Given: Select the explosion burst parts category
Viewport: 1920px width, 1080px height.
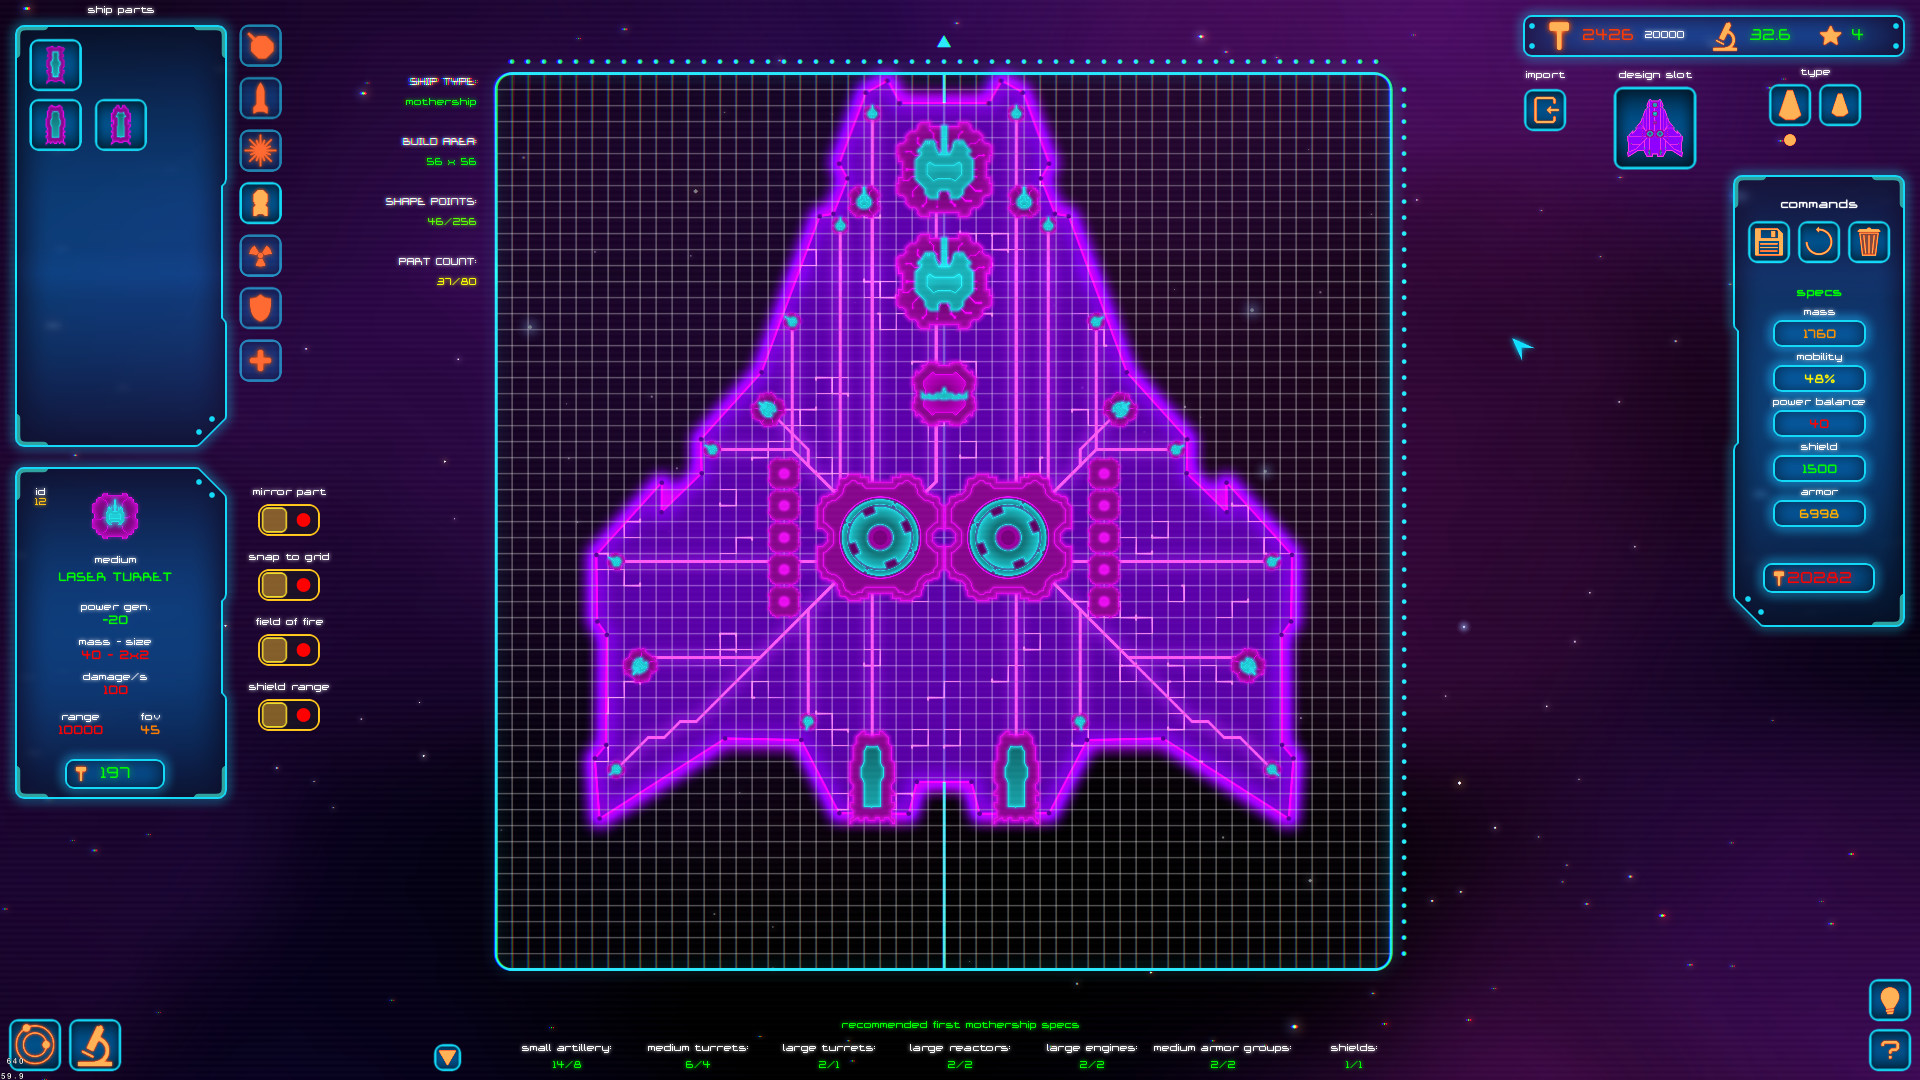Looking at the screenshot, I should (x=260, y=151).
